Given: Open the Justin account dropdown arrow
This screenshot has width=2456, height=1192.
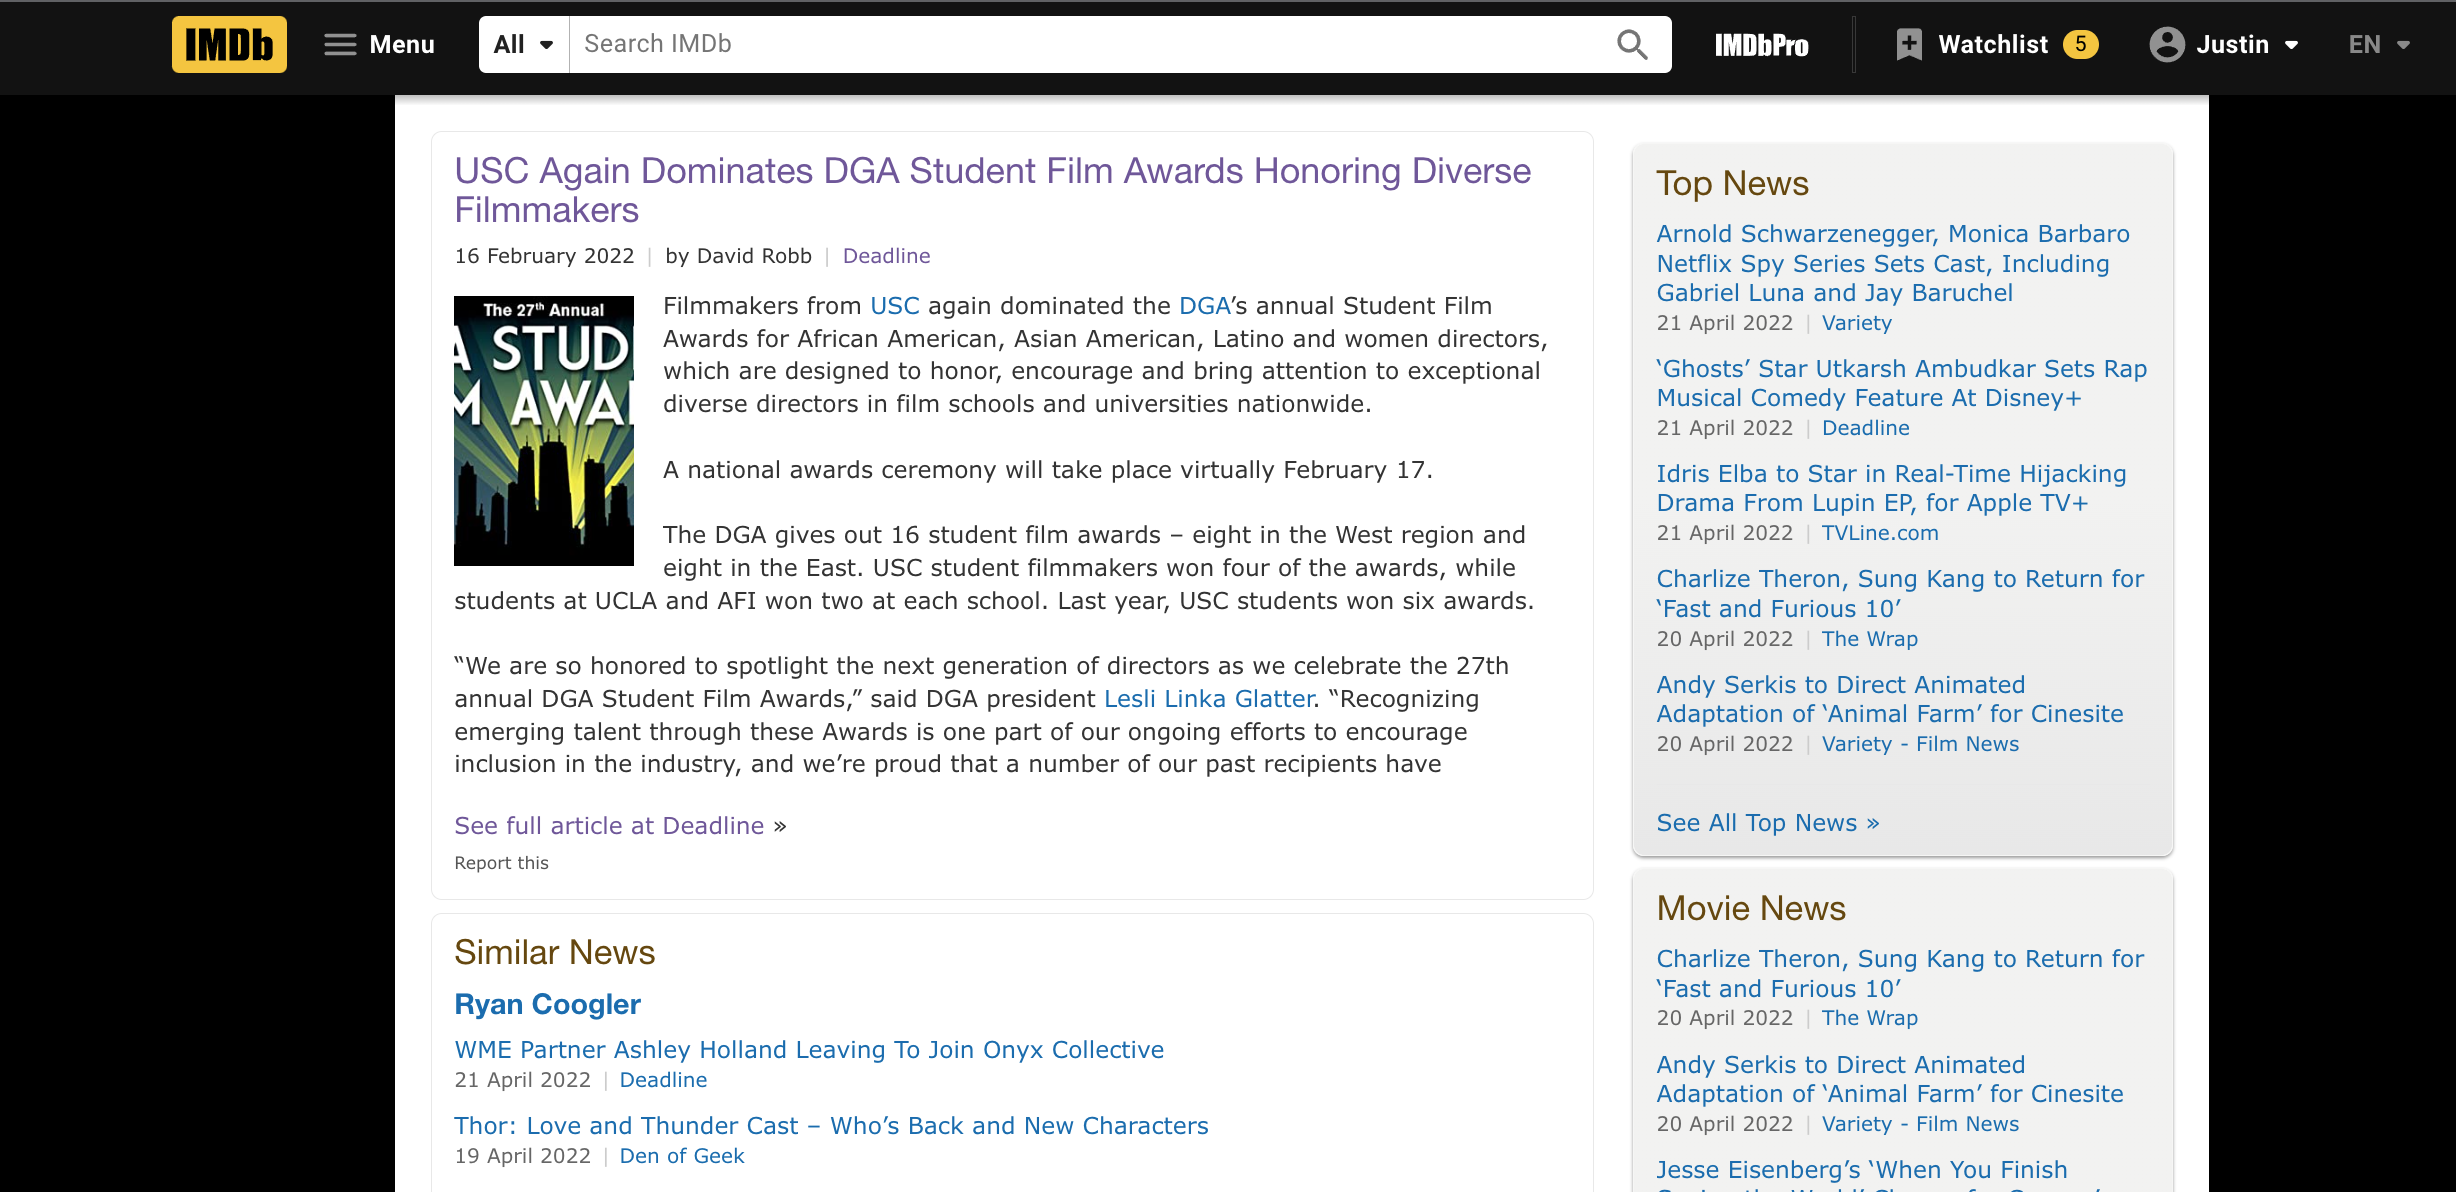Looking at the screenshot, I should [x=2292, y=45].
